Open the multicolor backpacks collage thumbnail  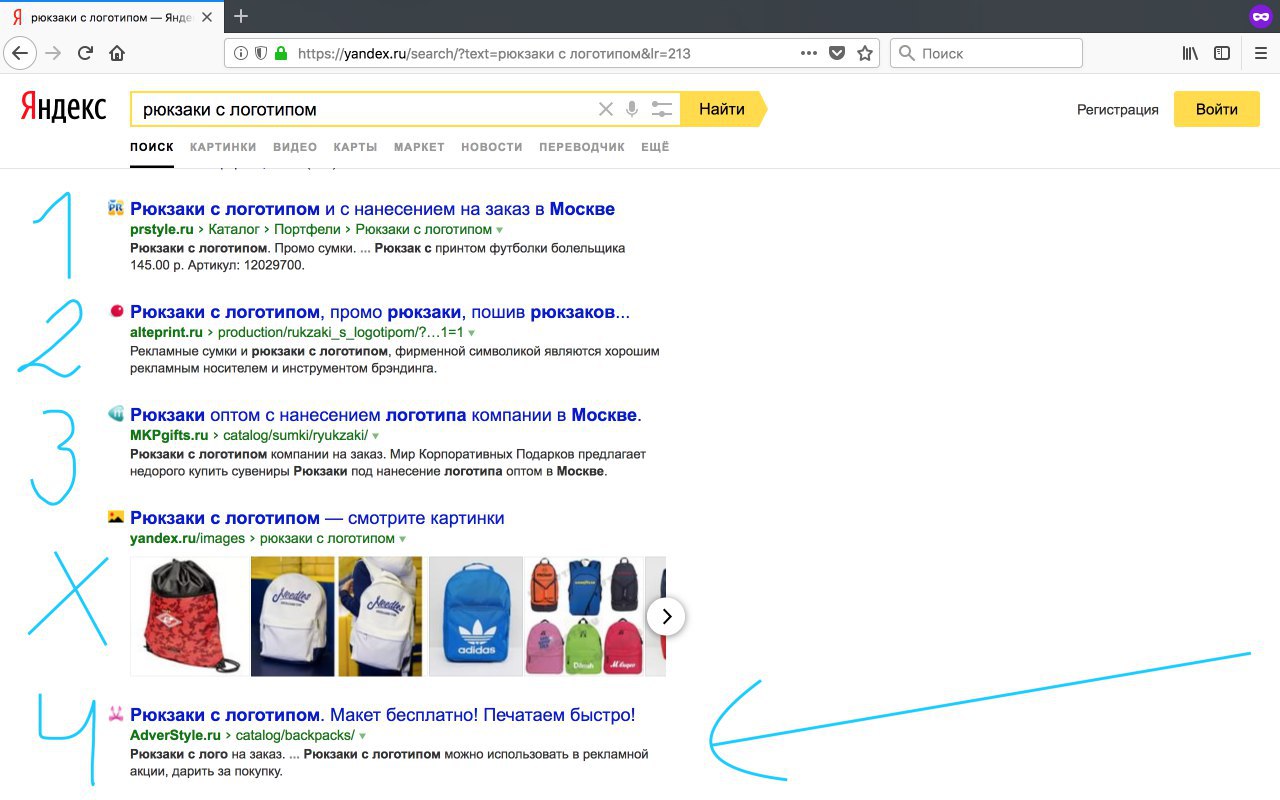coord(584,616)
